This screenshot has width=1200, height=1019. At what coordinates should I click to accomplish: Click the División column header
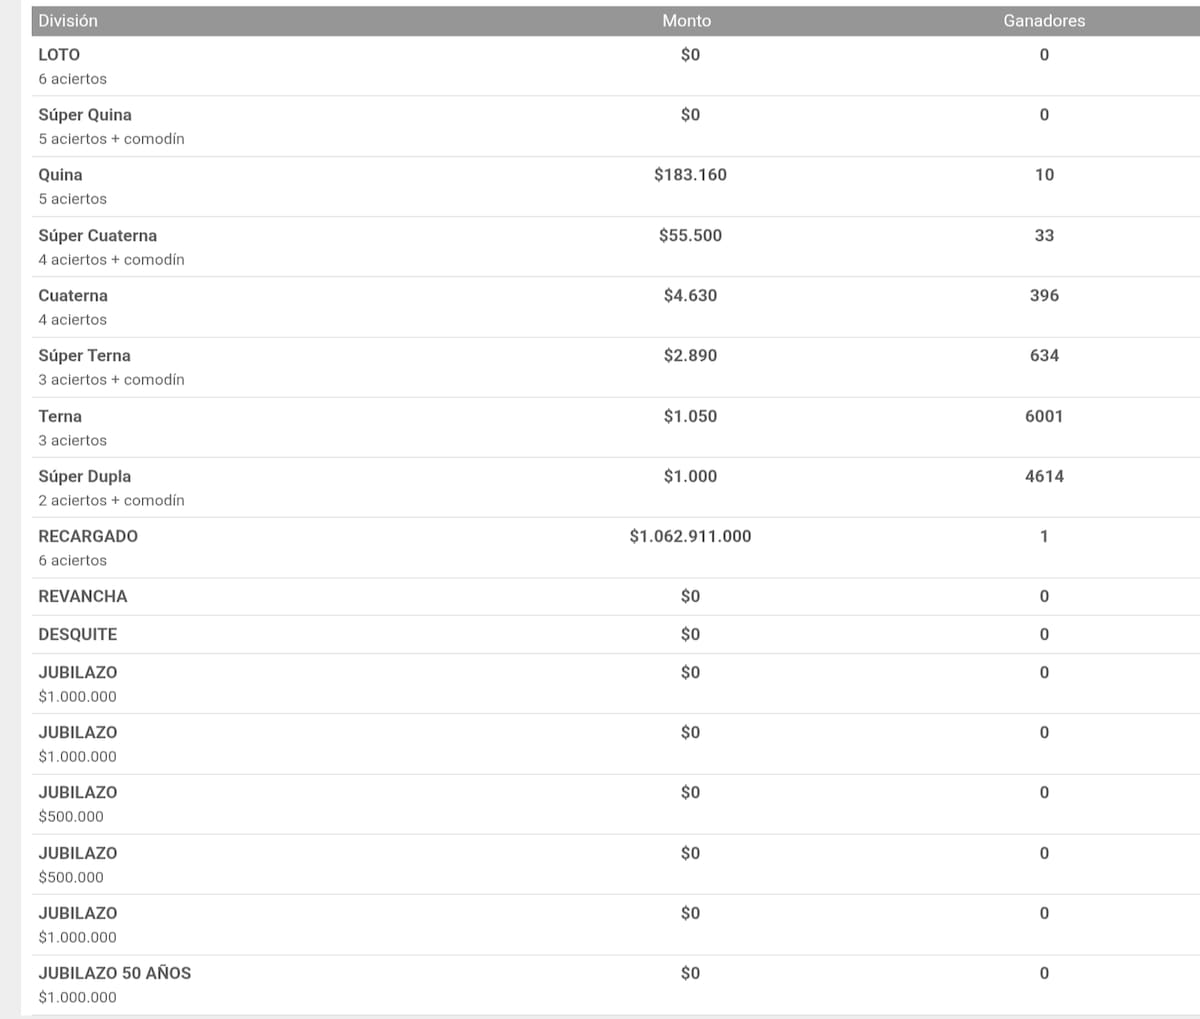[68, 20]
